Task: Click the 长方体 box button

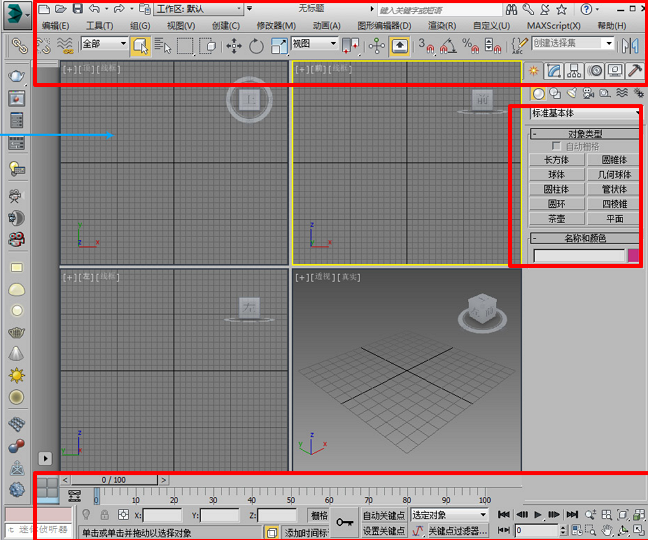Action: (x=556, y=160)
